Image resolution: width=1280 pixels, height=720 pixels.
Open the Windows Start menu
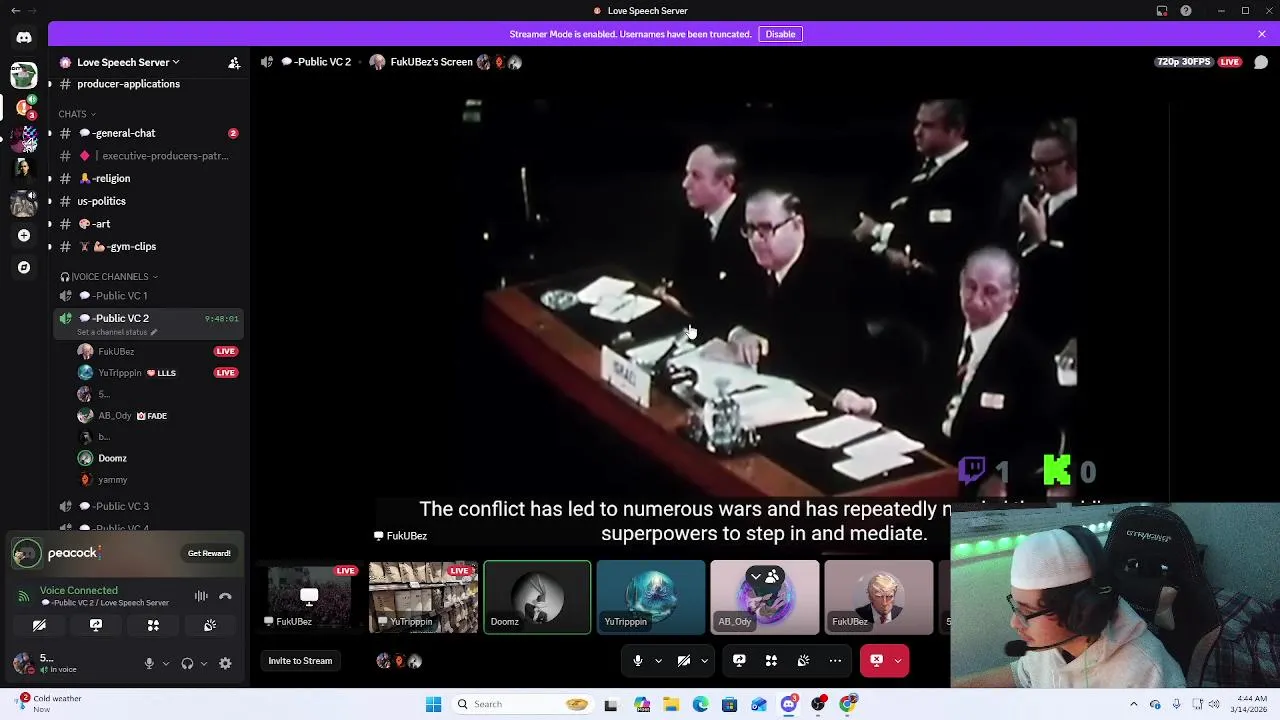click(433, 704)
